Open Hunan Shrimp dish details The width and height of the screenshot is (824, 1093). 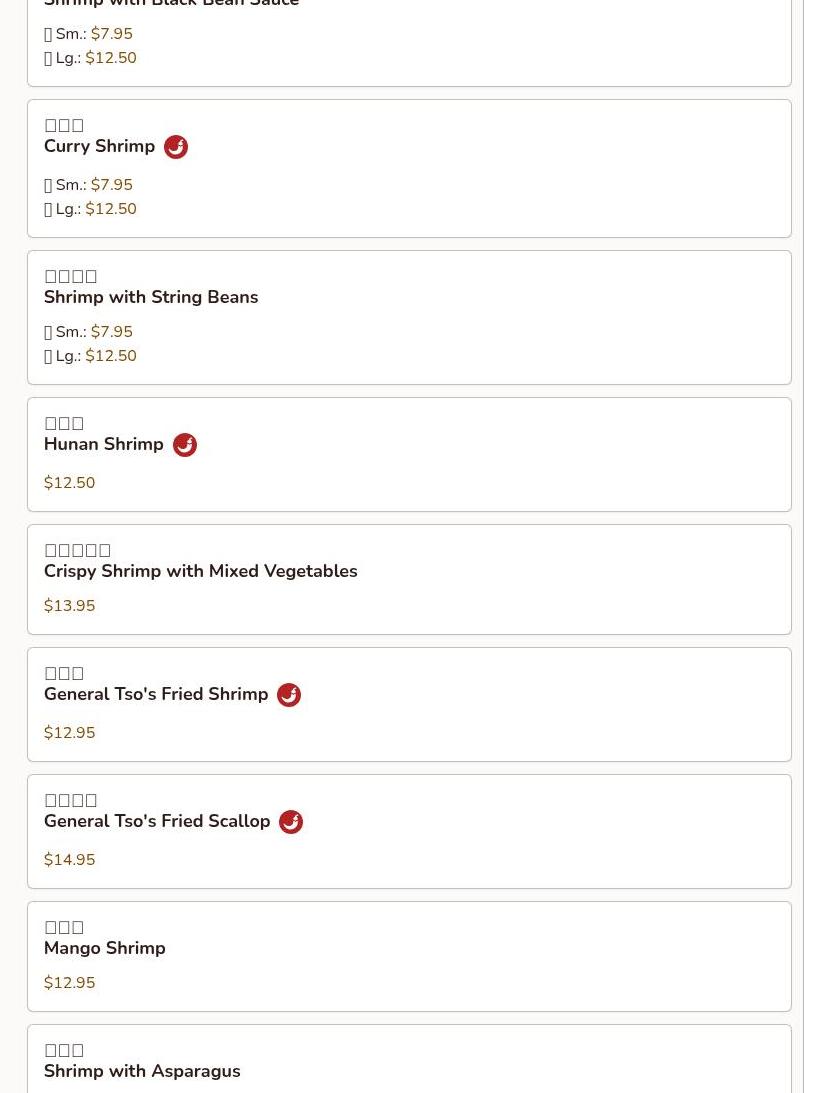click(x=103, y=444)
